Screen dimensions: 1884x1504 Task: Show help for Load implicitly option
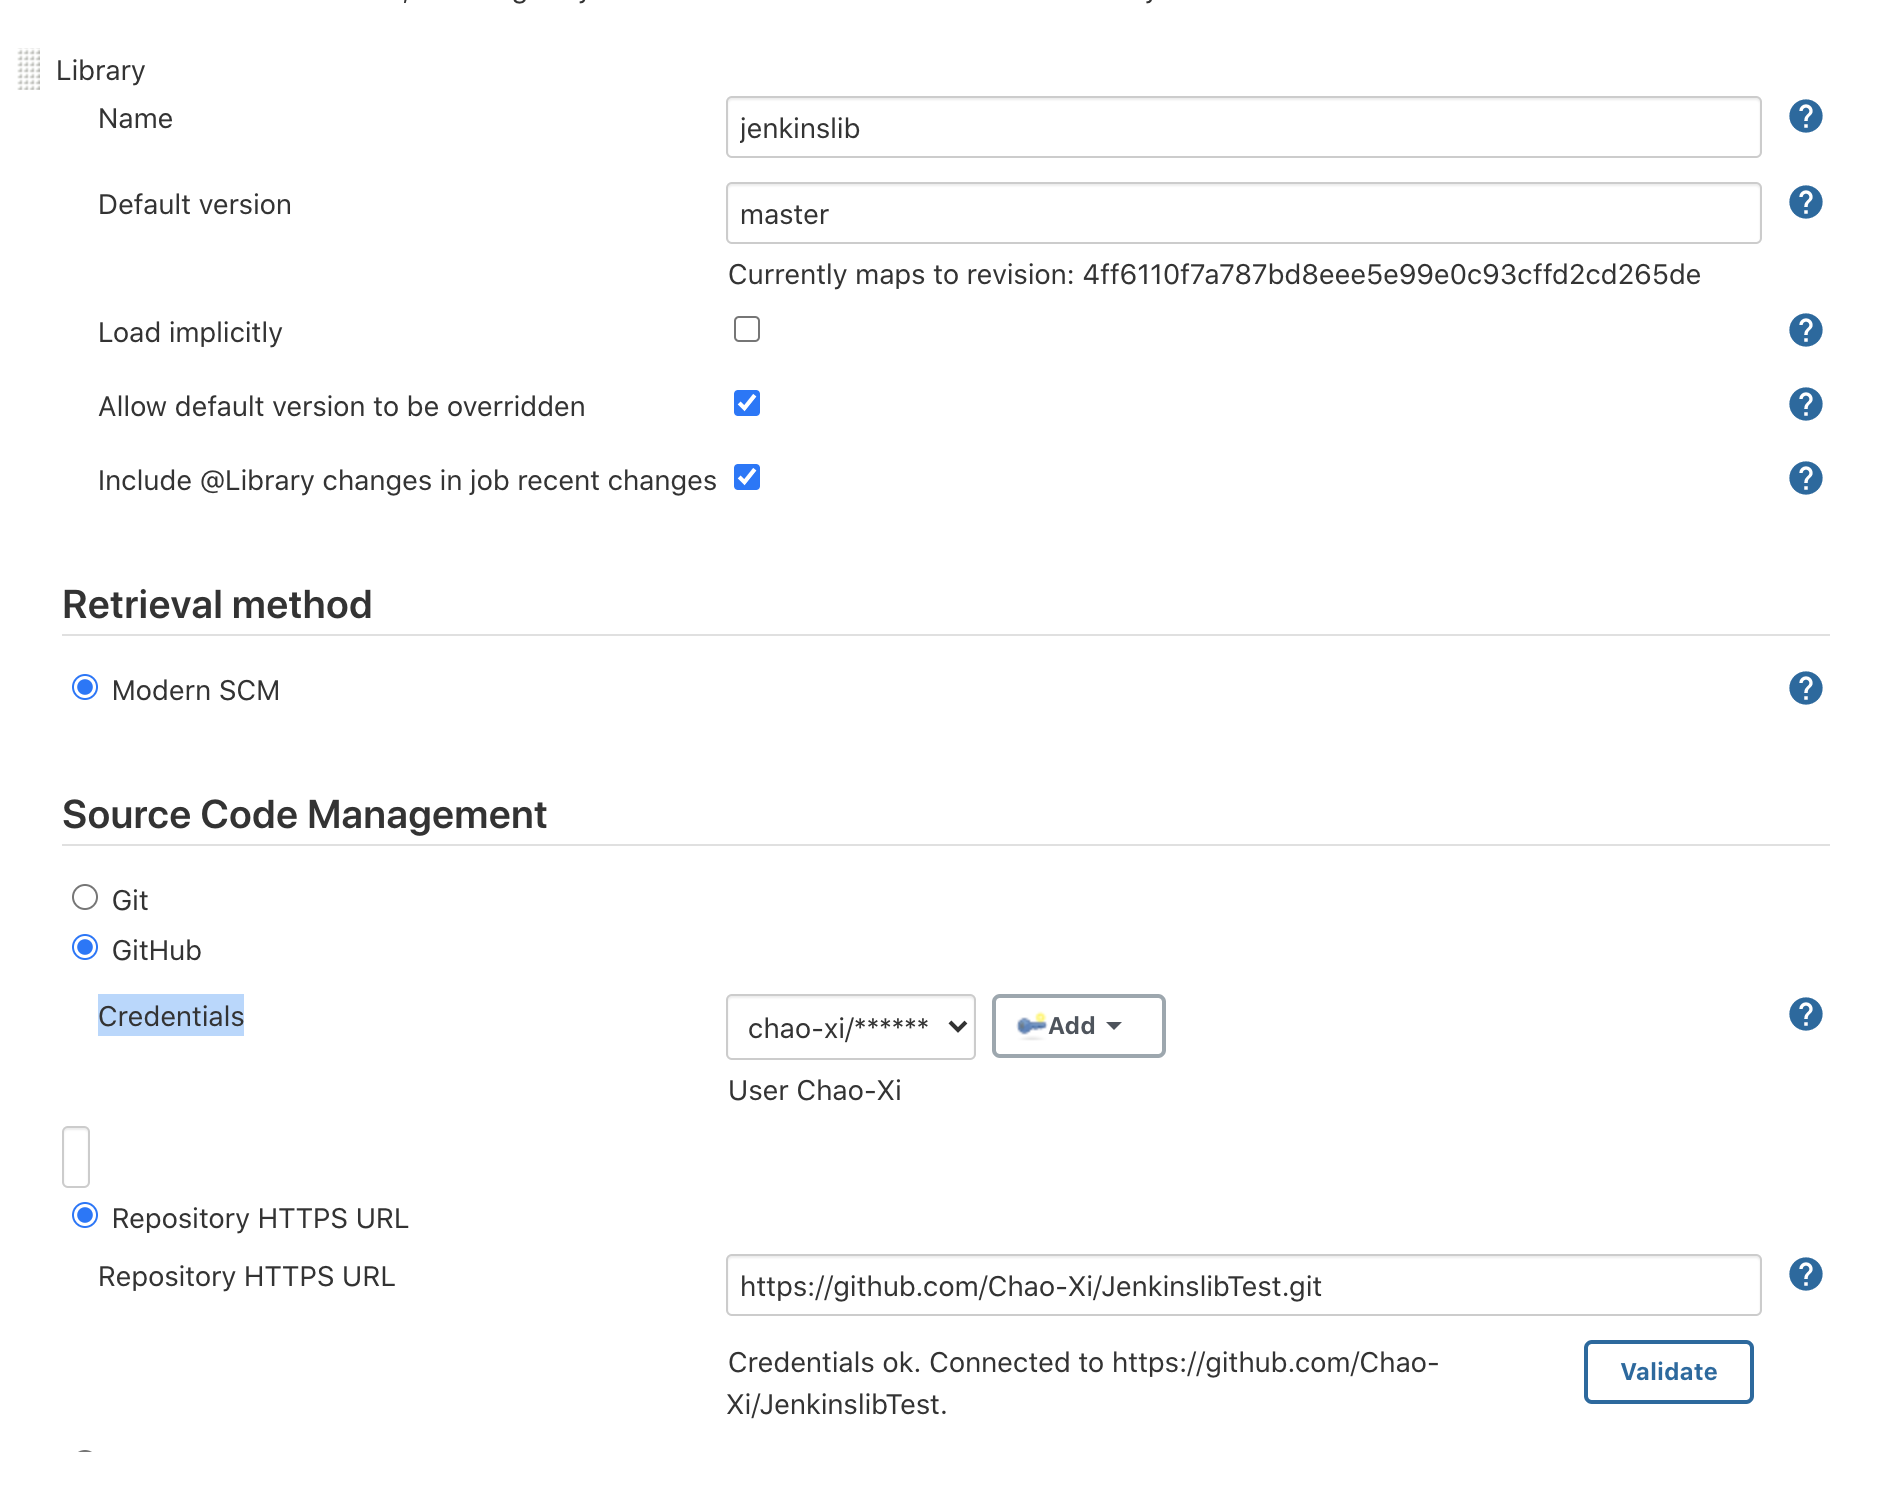pyautogui.click(x=1805, y=330)
